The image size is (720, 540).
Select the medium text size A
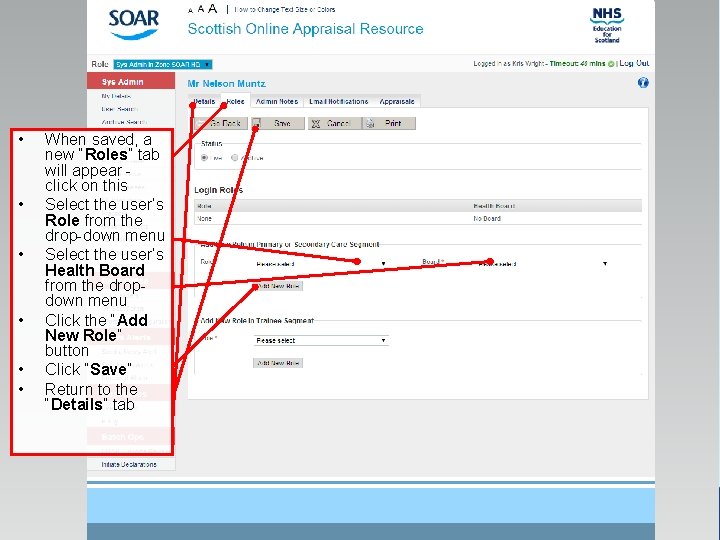tap(201, 9)
